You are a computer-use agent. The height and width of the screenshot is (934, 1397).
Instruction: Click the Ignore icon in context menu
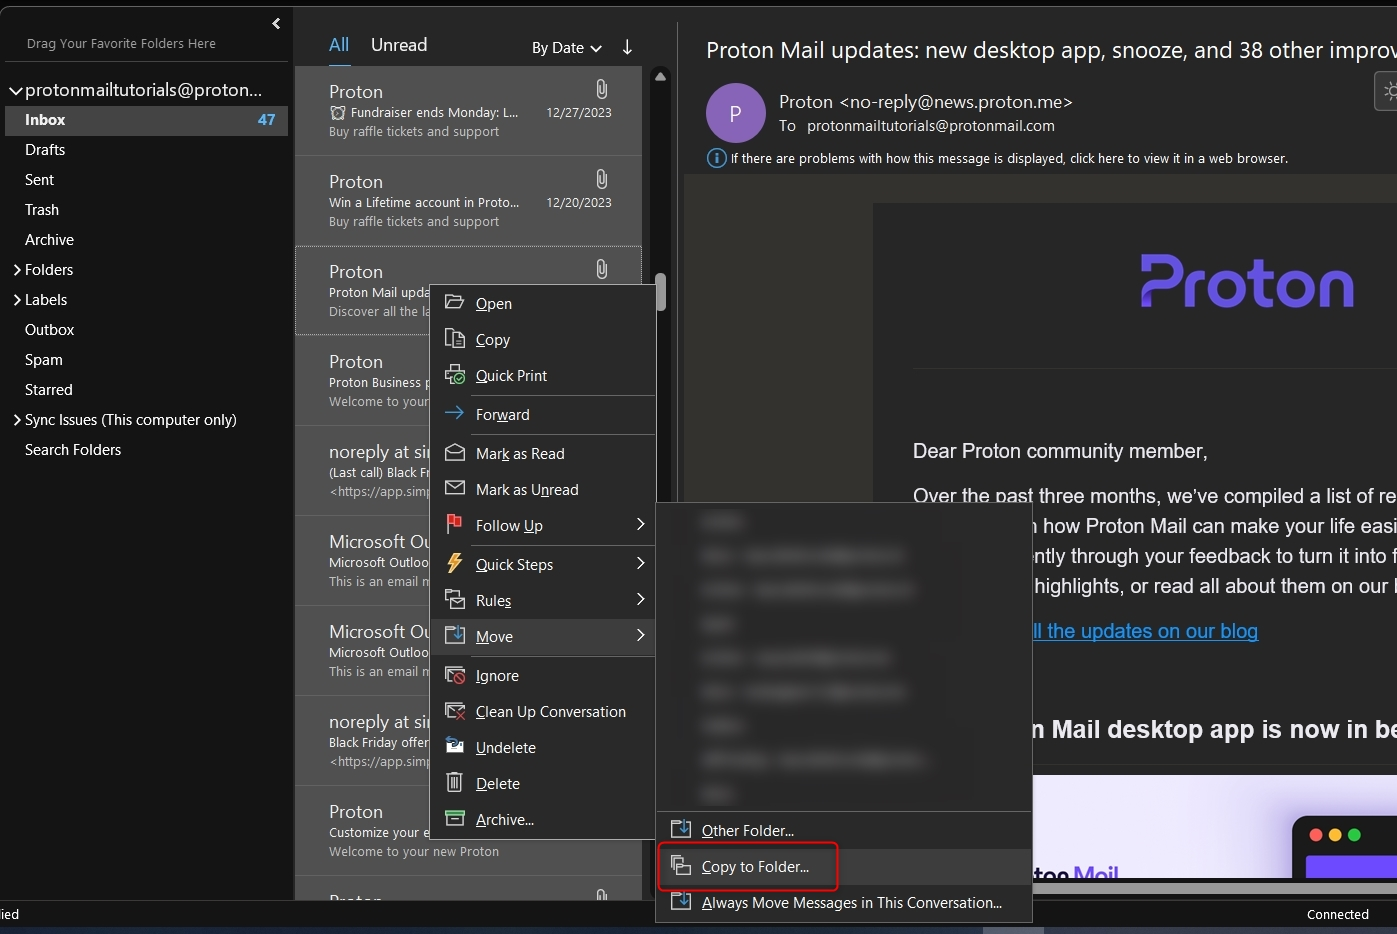[x=454, y=674]
